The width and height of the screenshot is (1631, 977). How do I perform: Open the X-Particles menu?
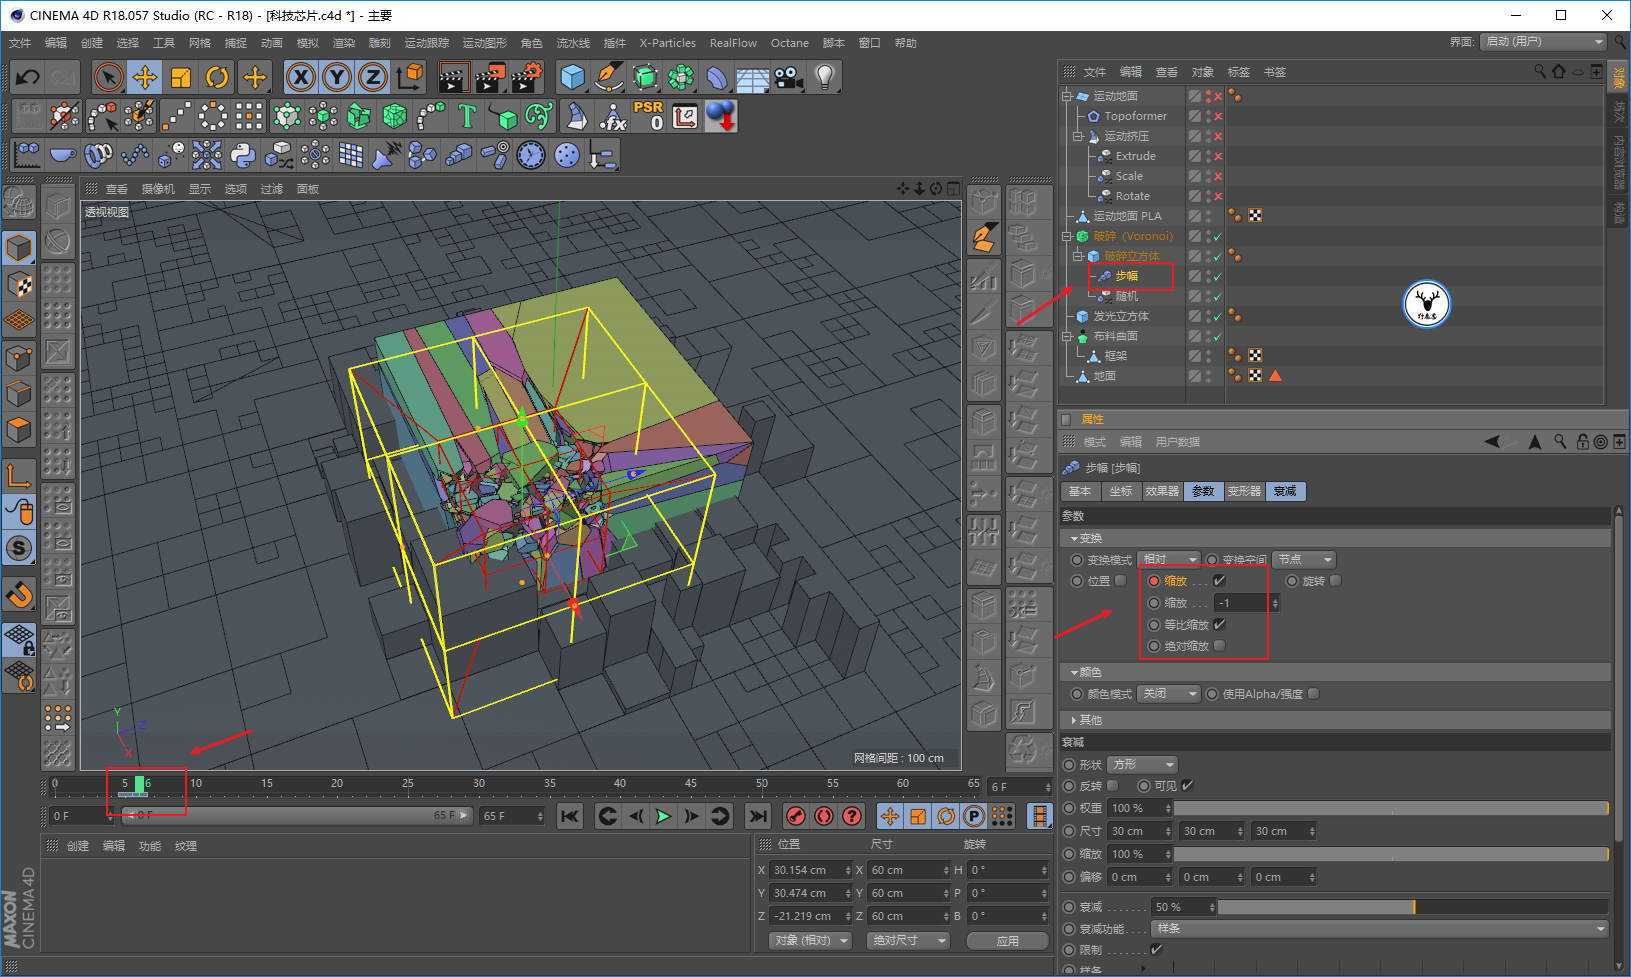coord(668,43)
